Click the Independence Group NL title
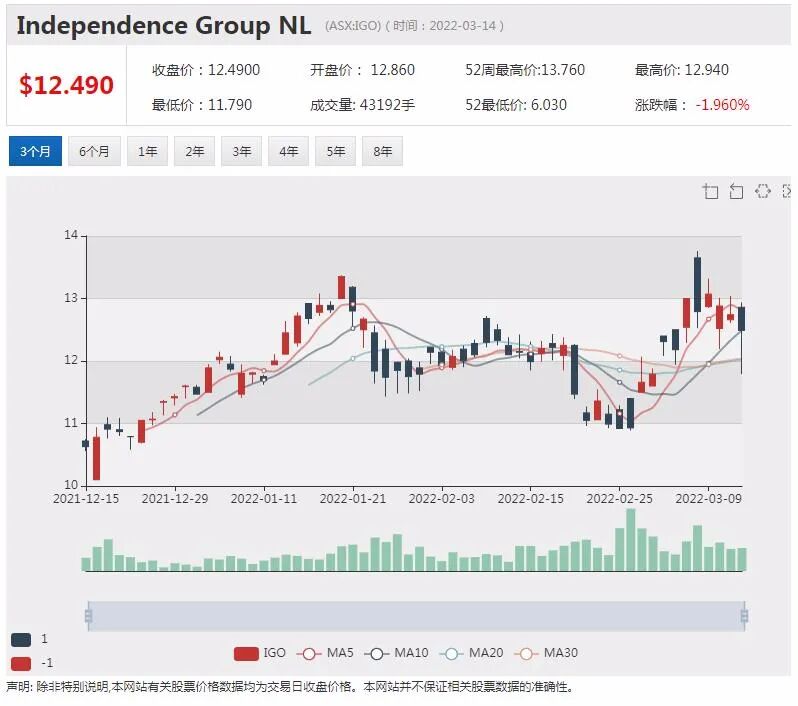798x706 pixels. click(x=163, y=25)
